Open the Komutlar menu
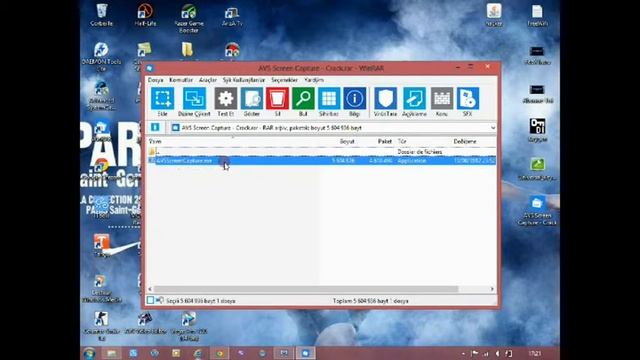 181,80
